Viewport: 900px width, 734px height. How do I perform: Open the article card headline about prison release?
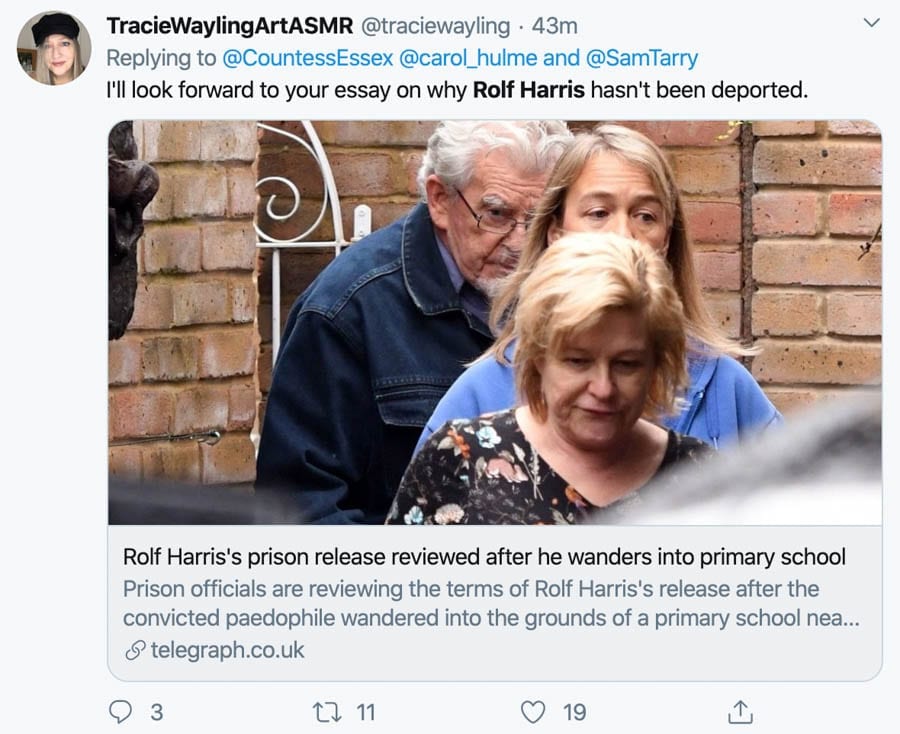click(x=484, y=556)
